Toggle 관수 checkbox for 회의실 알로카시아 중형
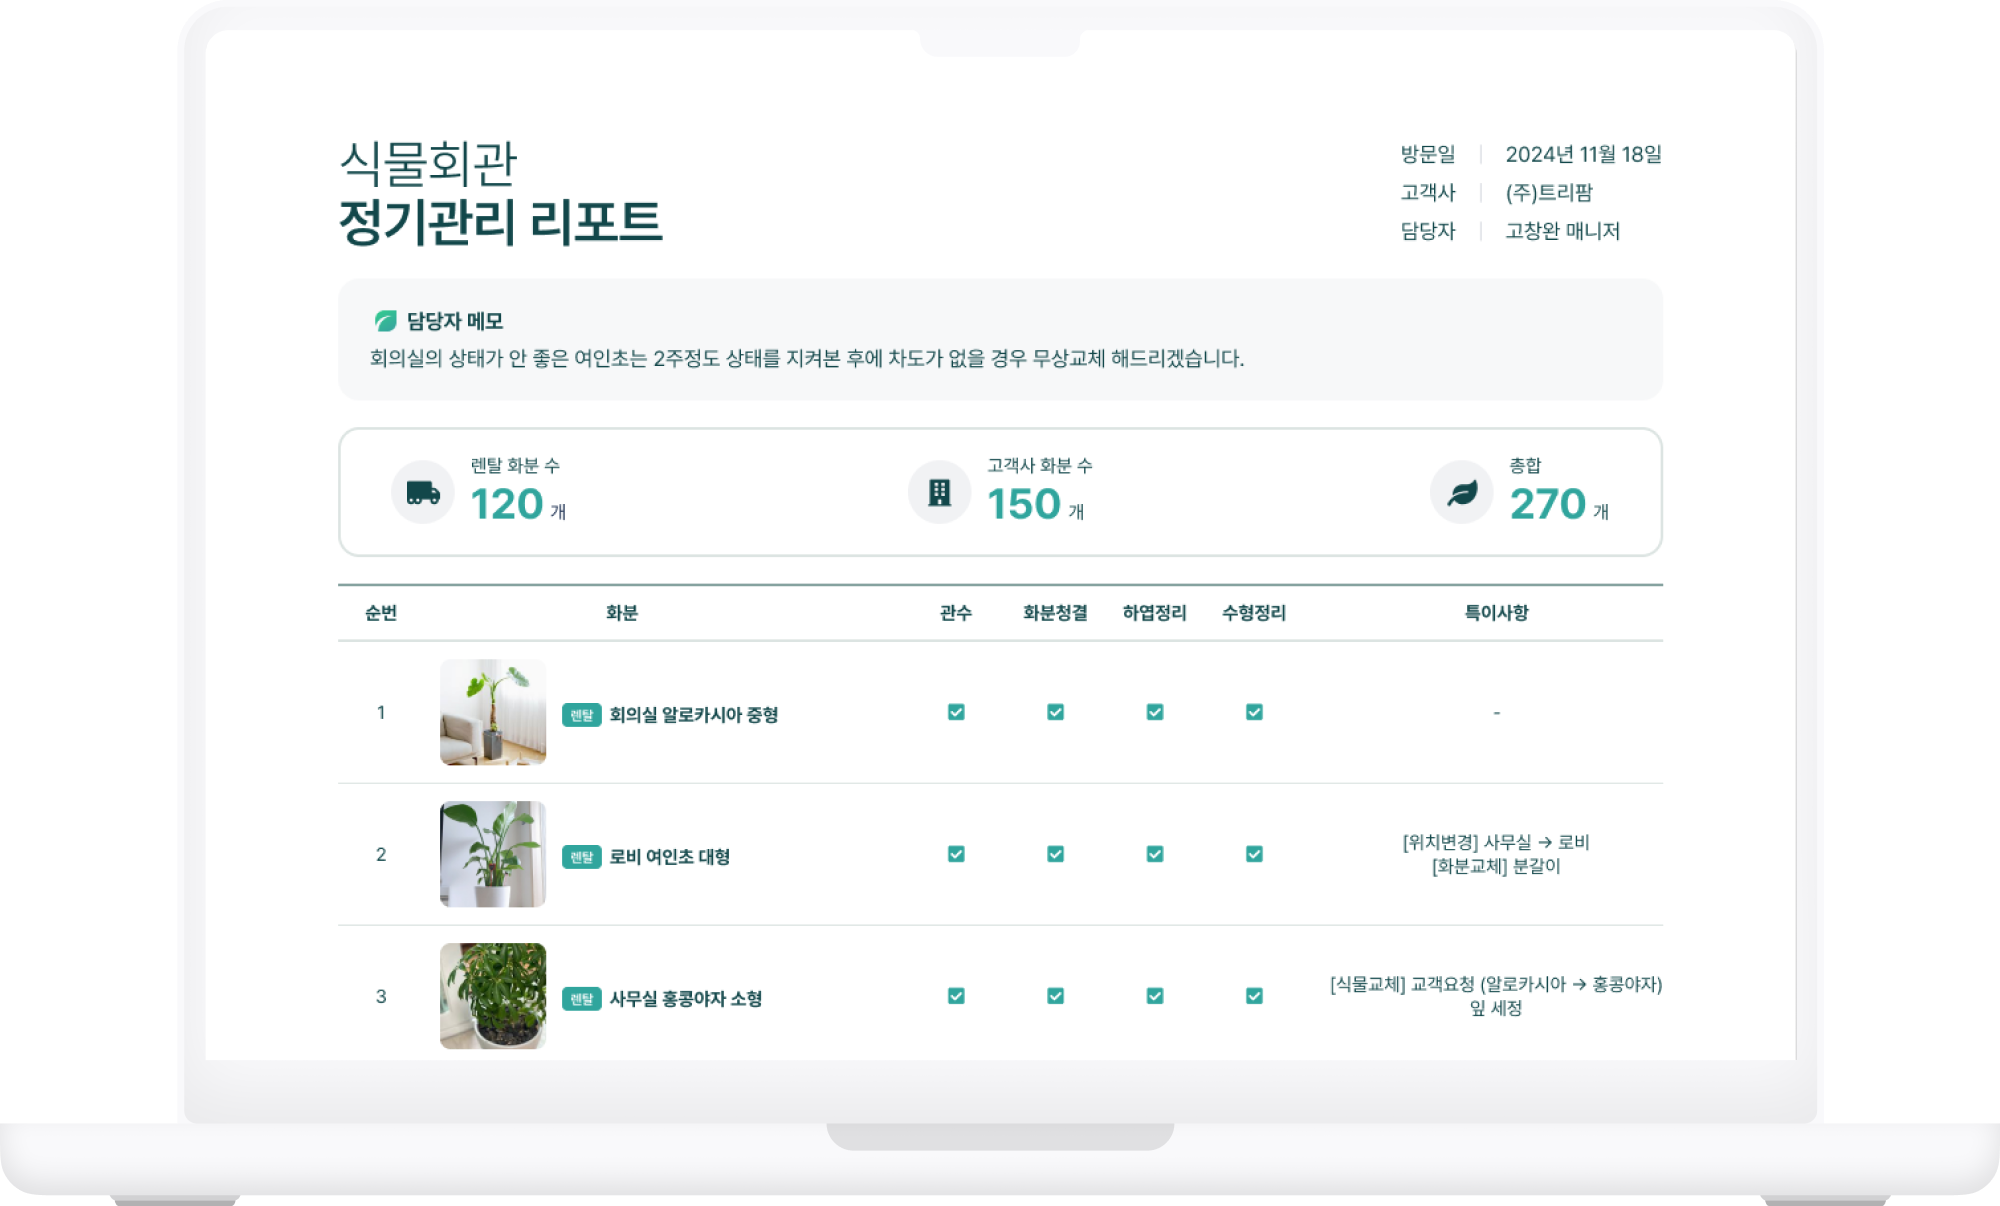 [956, 712]
